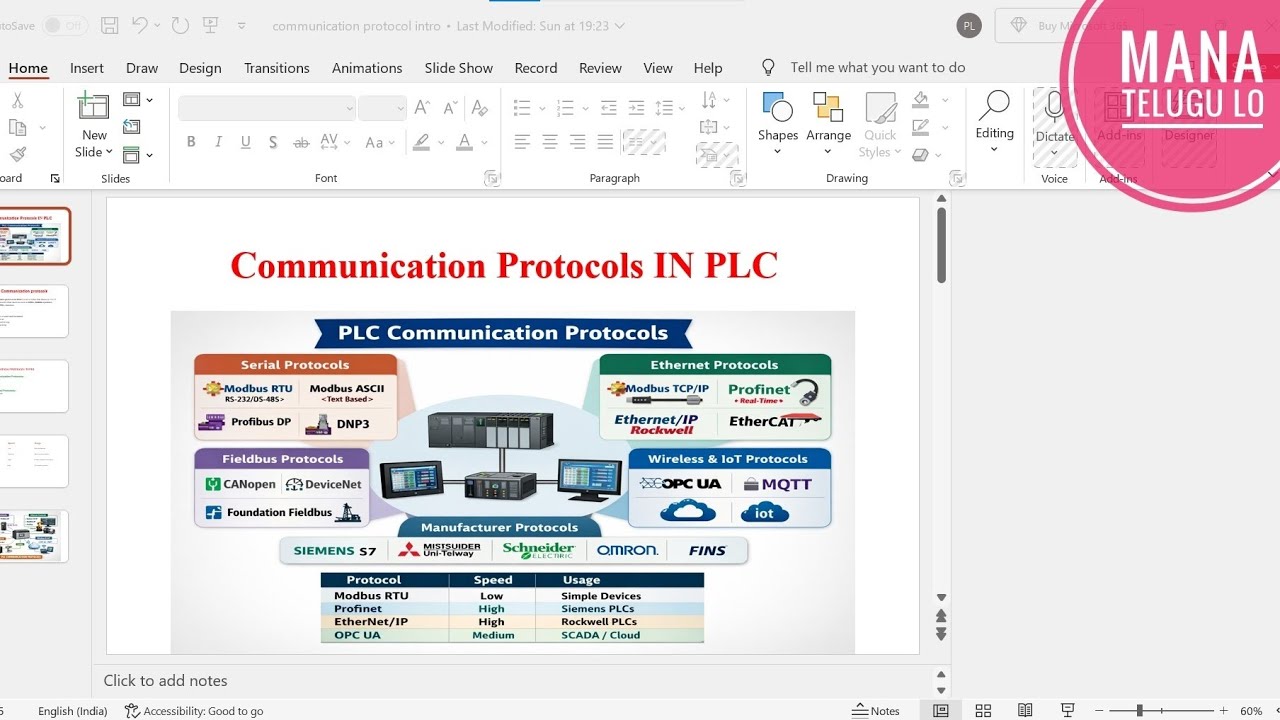Click Start From Beginning presentation icon
The height and width of the screenshot is (720, 1280).
click(211, 25)
